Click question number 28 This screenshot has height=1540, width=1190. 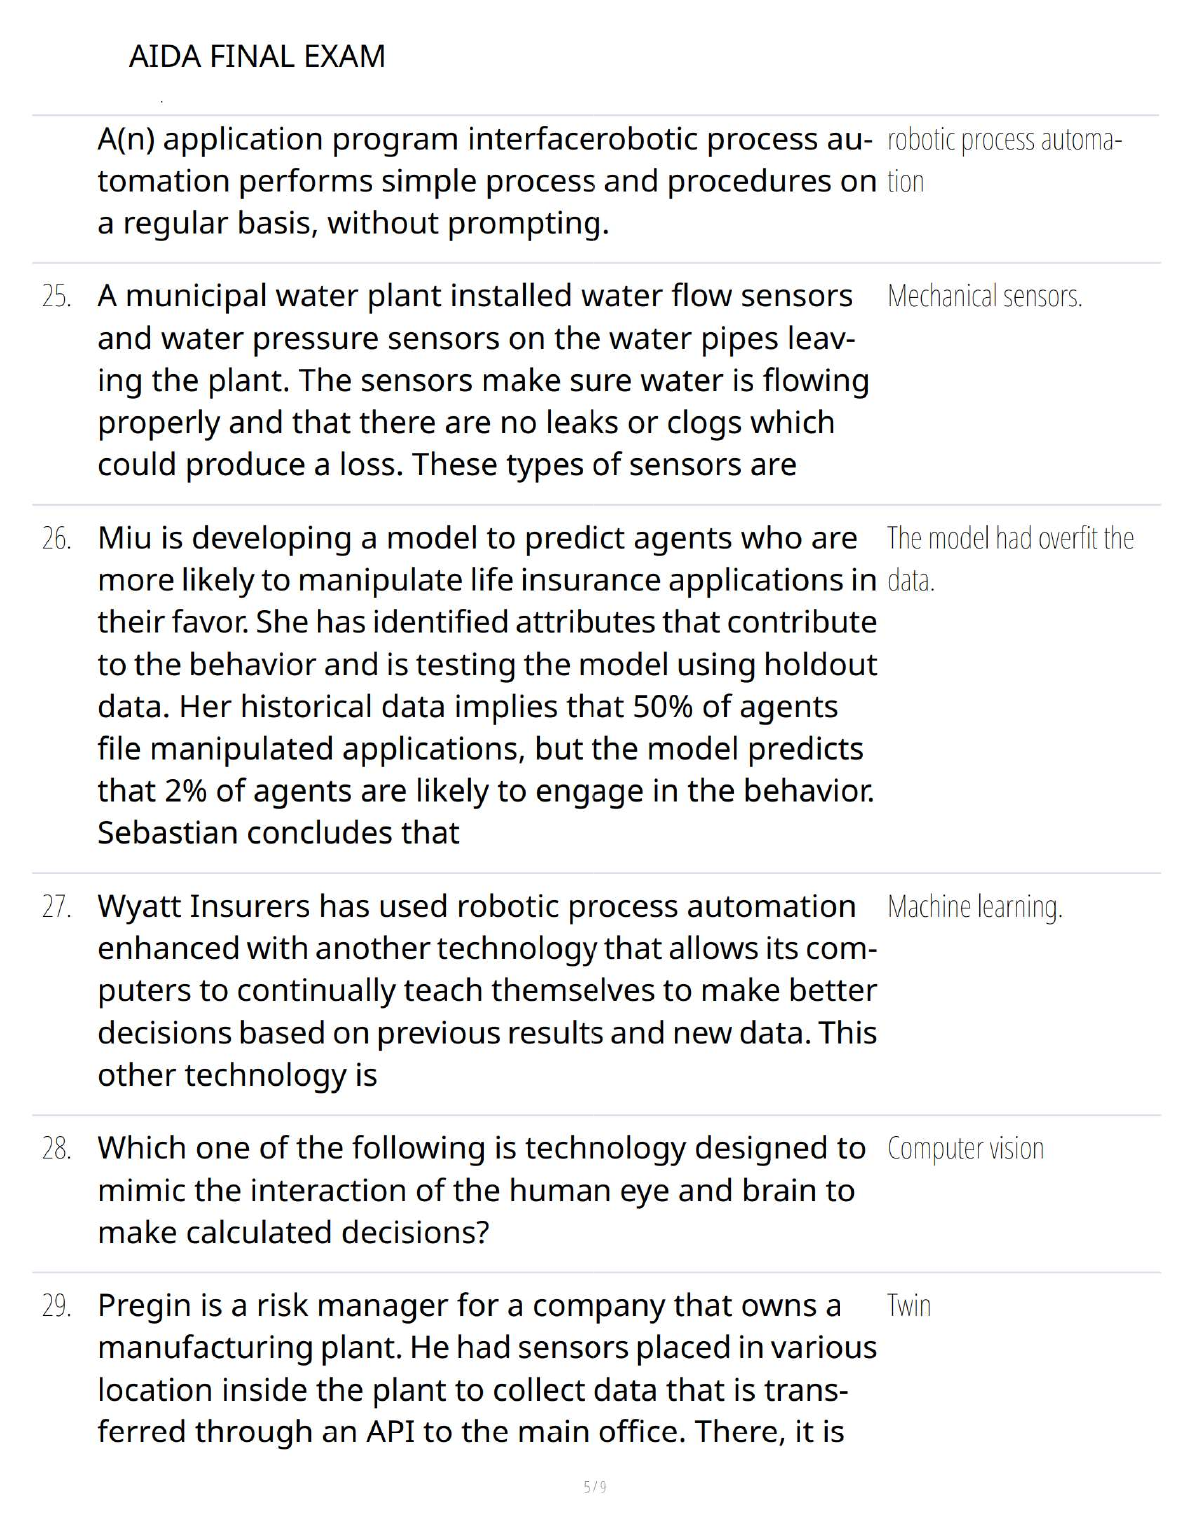pyautogui.click(x=57, y=1149)
